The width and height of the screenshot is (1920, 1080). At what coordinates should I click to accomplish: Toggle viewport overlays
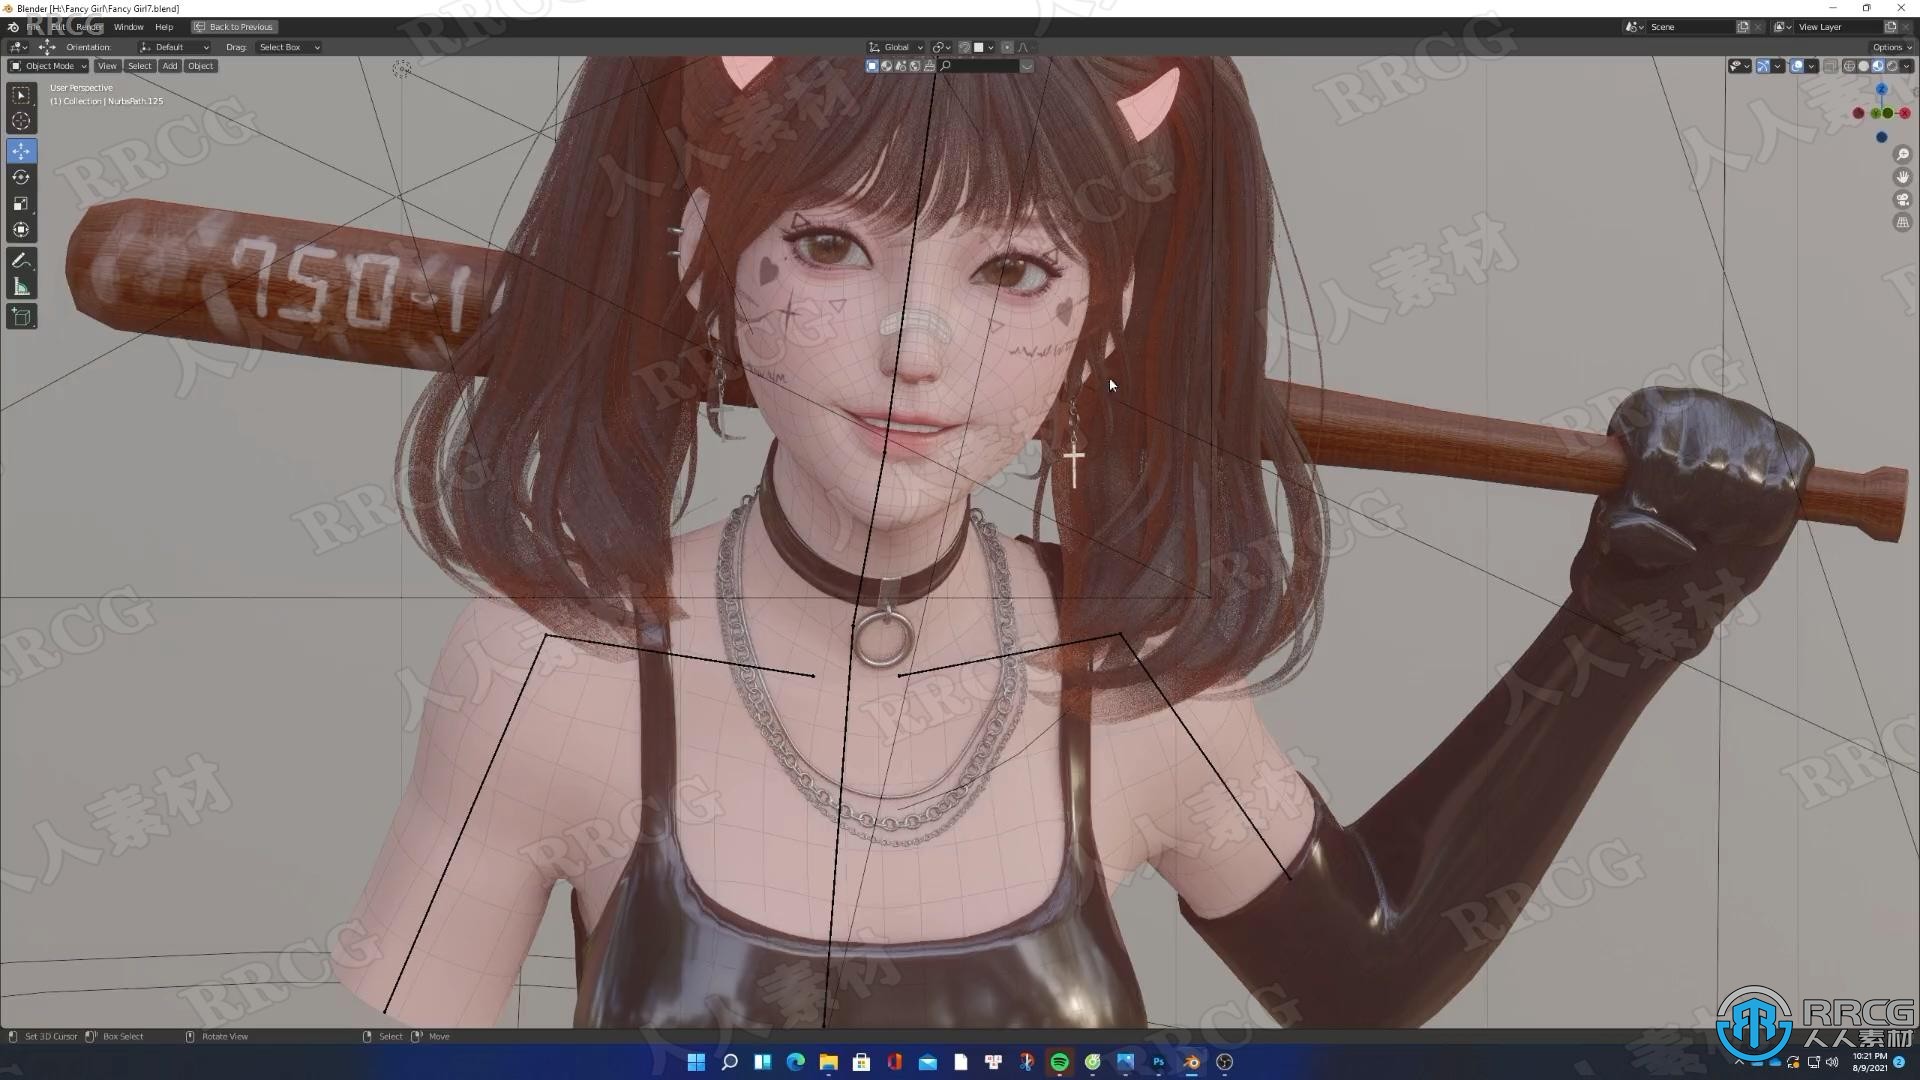[1797, 66]
